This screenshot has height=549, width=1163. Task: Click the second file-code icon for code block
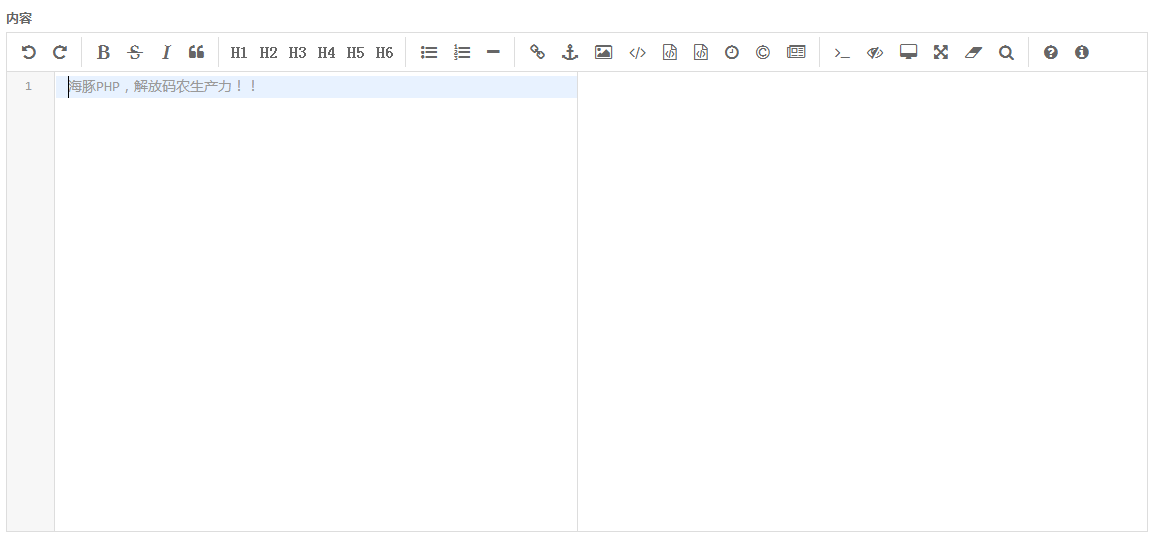701,52
